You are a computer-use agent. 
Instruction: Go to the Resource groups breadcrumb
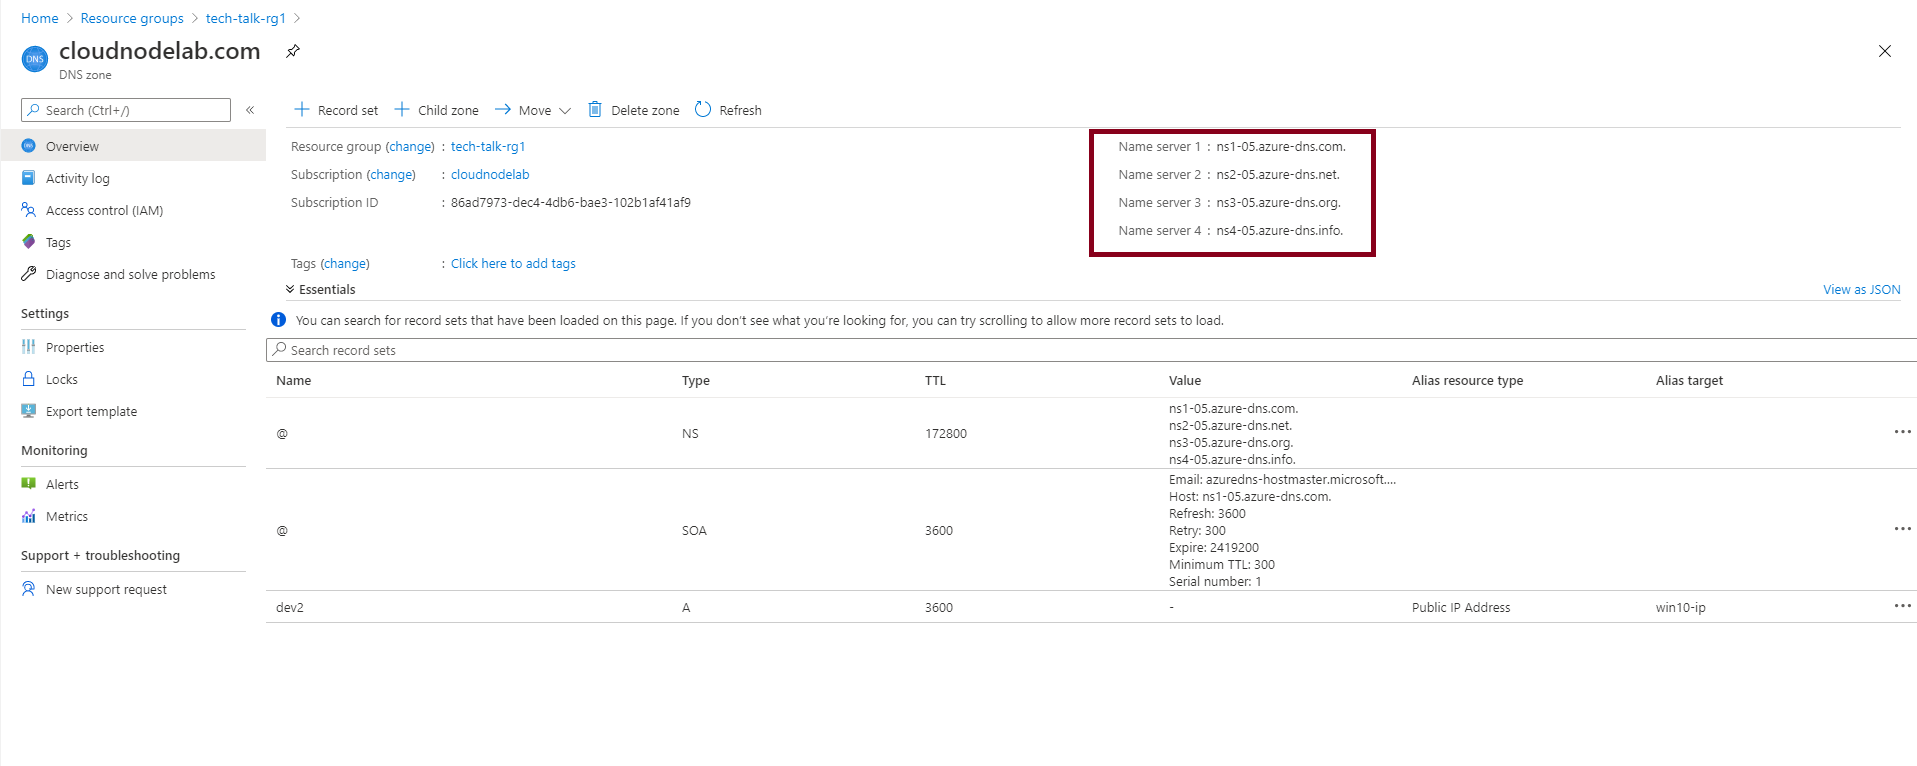[x=132, y=18]
